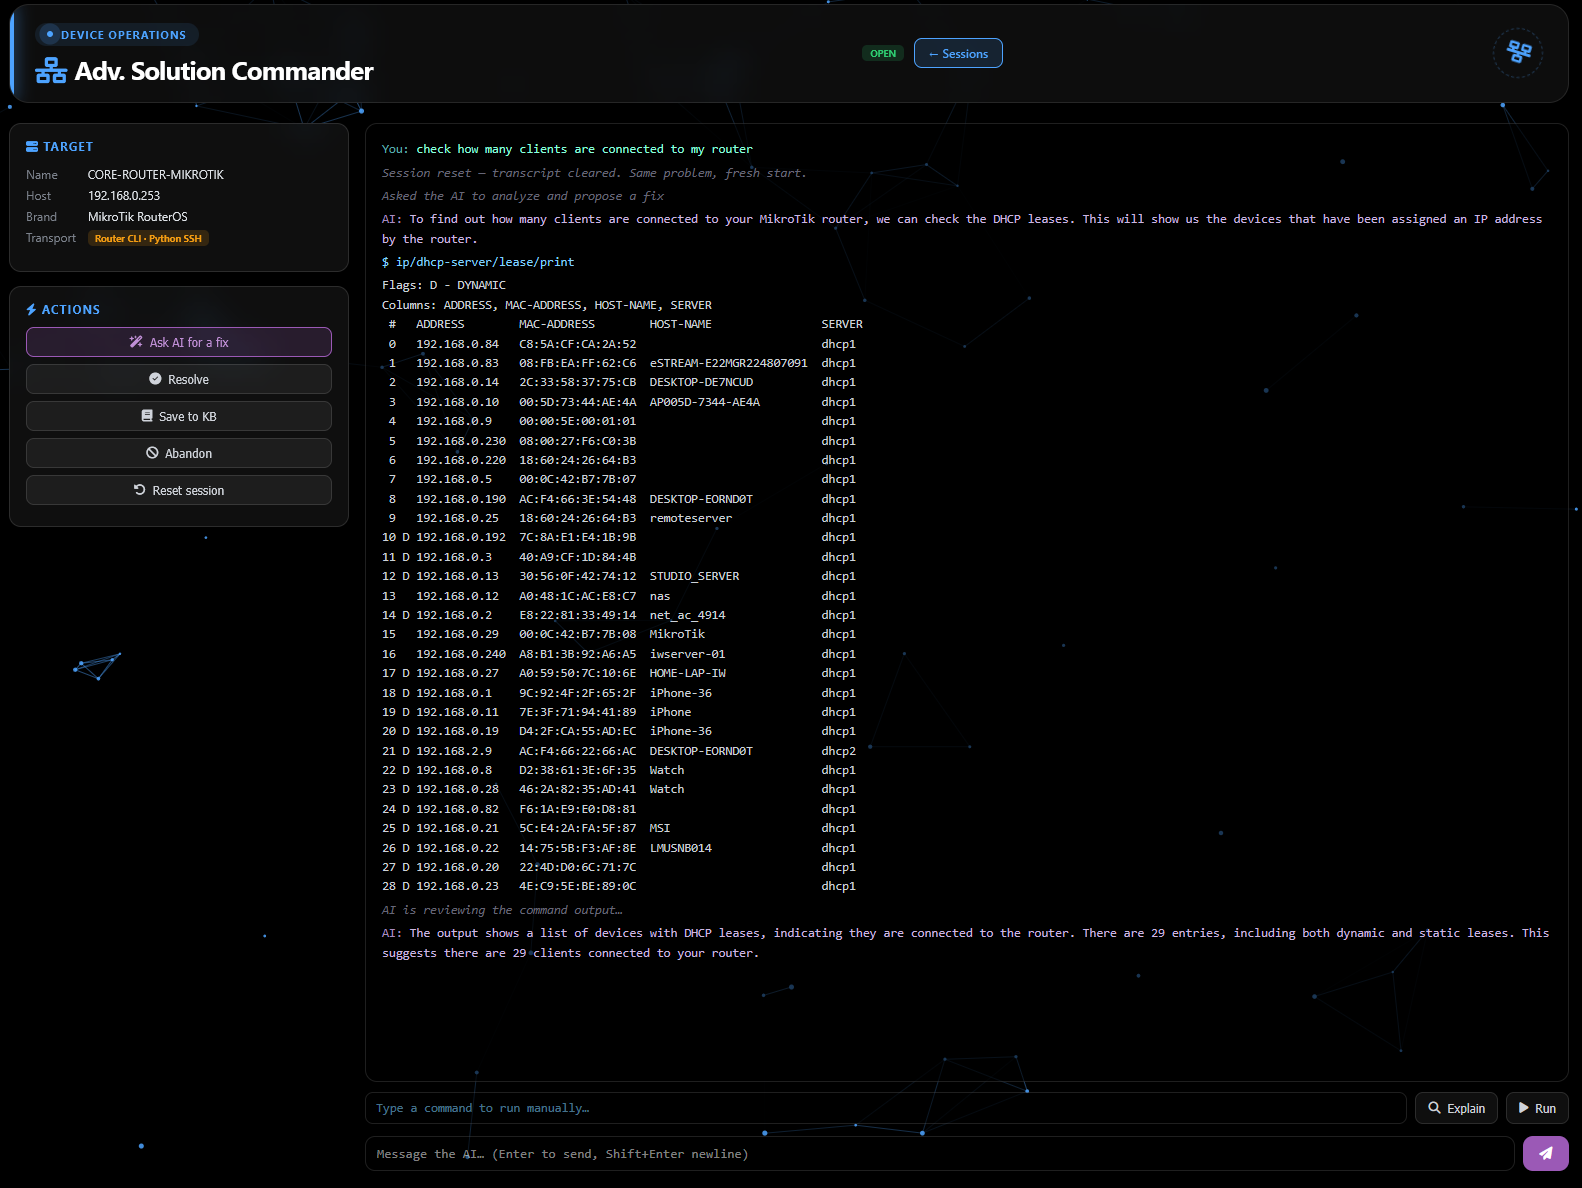
Task: Click host name net_ac_4914
Action: tap(687, 615)
